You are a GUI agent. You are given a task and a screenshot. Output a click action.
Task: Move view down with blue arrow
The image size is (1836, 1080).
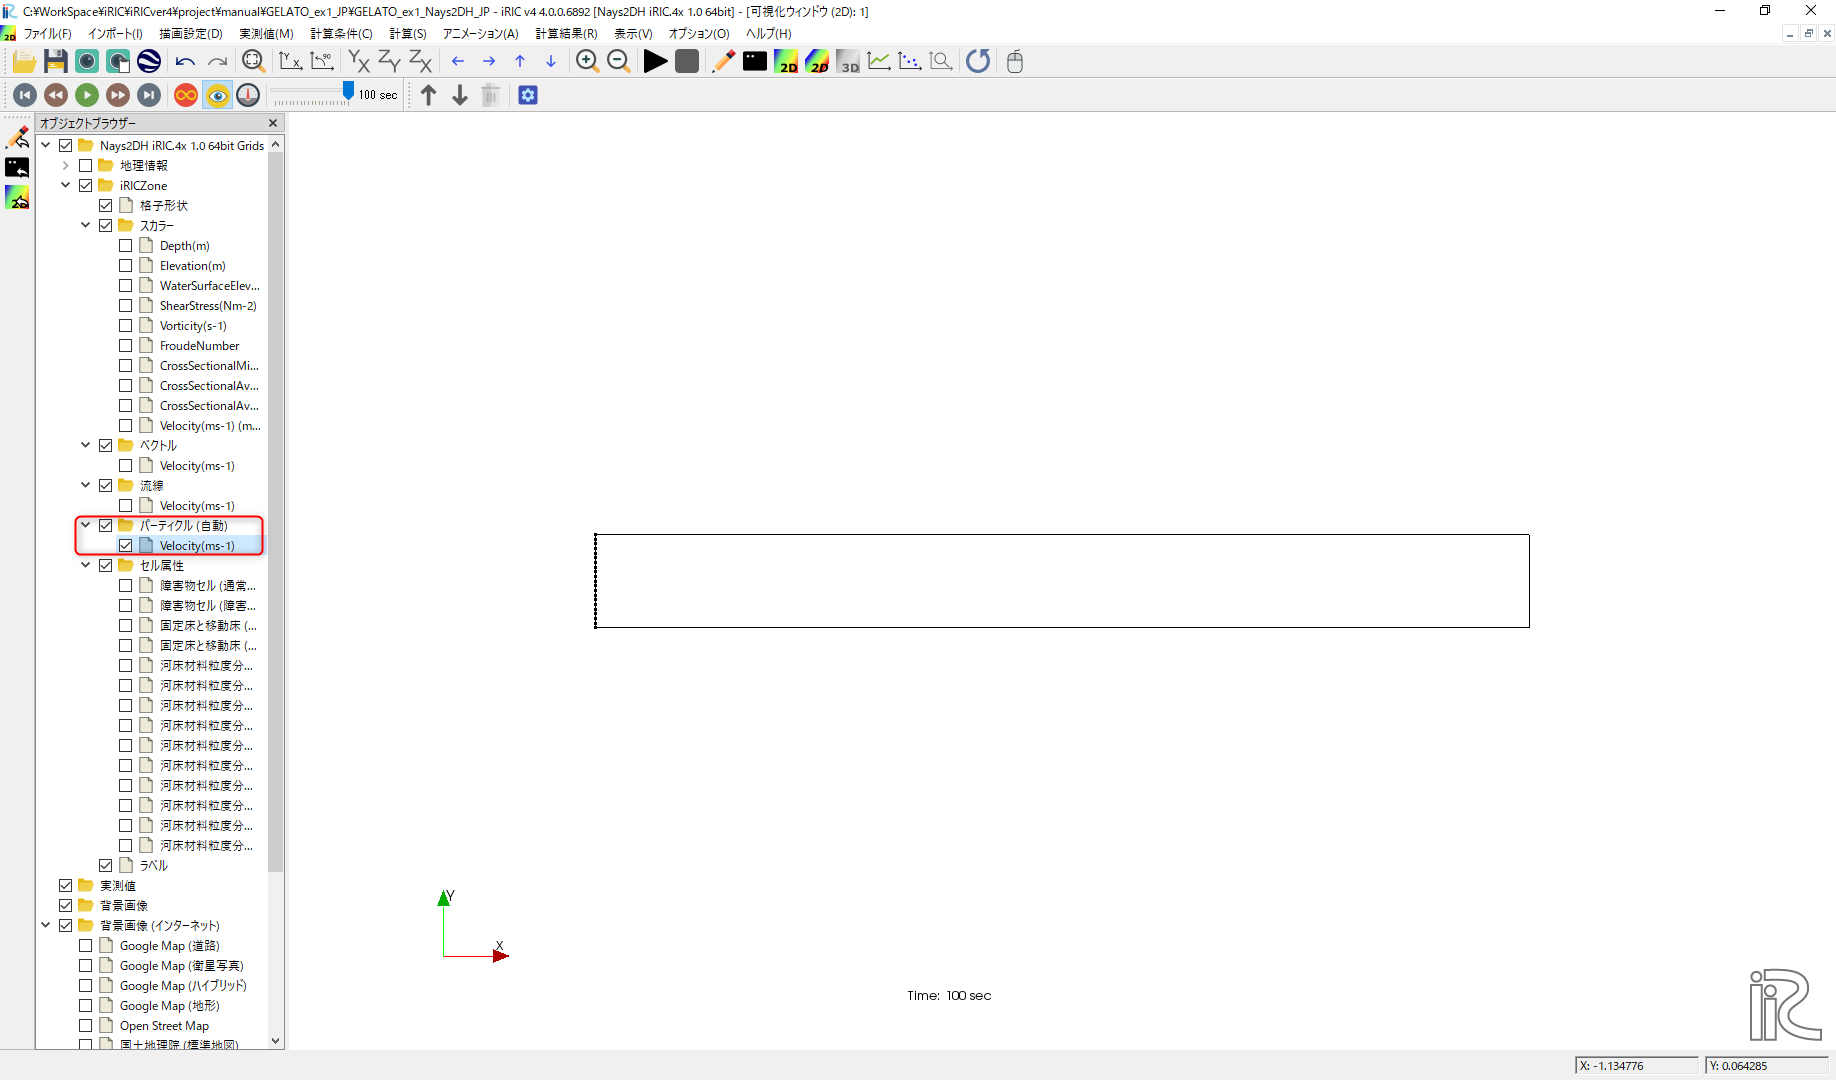(x=551, y=62)
